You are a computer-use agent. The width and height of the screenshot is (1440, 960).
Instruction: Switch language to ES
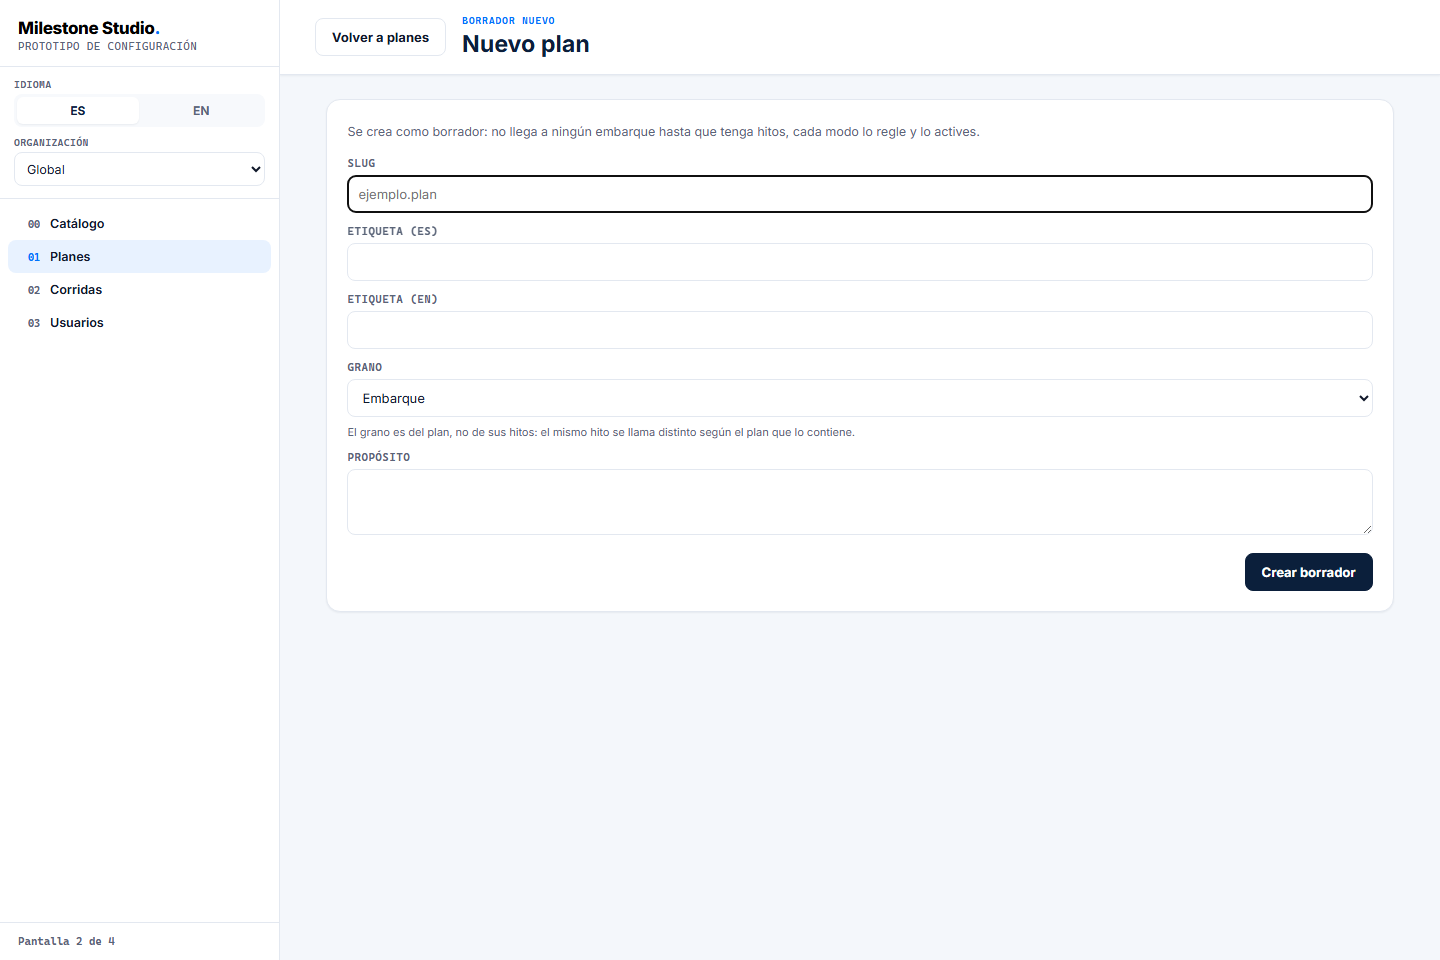tap(78, 110)
